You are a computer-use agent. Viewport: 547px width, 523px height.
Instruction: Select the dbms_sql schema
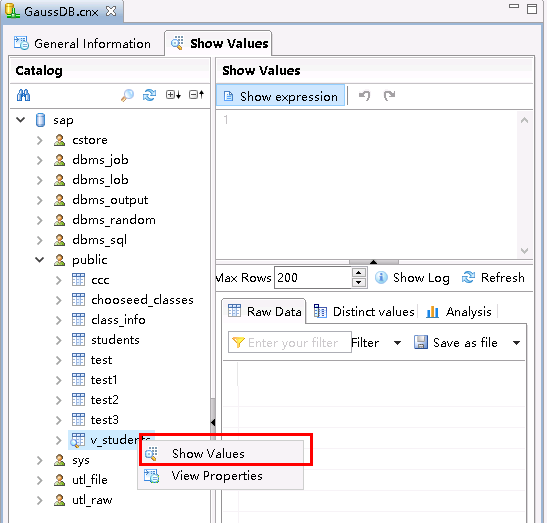99,240
